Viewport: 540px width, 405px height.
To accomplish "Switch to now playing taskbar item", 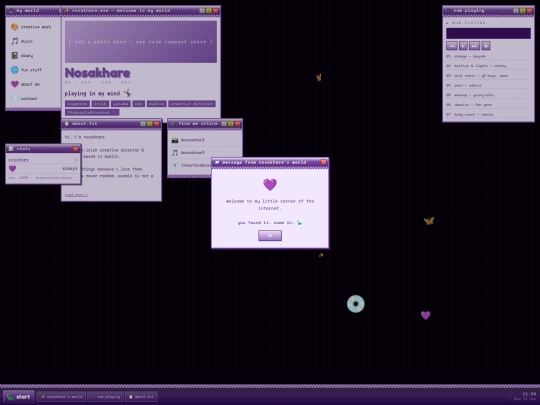I will click(x=105, y=397).
